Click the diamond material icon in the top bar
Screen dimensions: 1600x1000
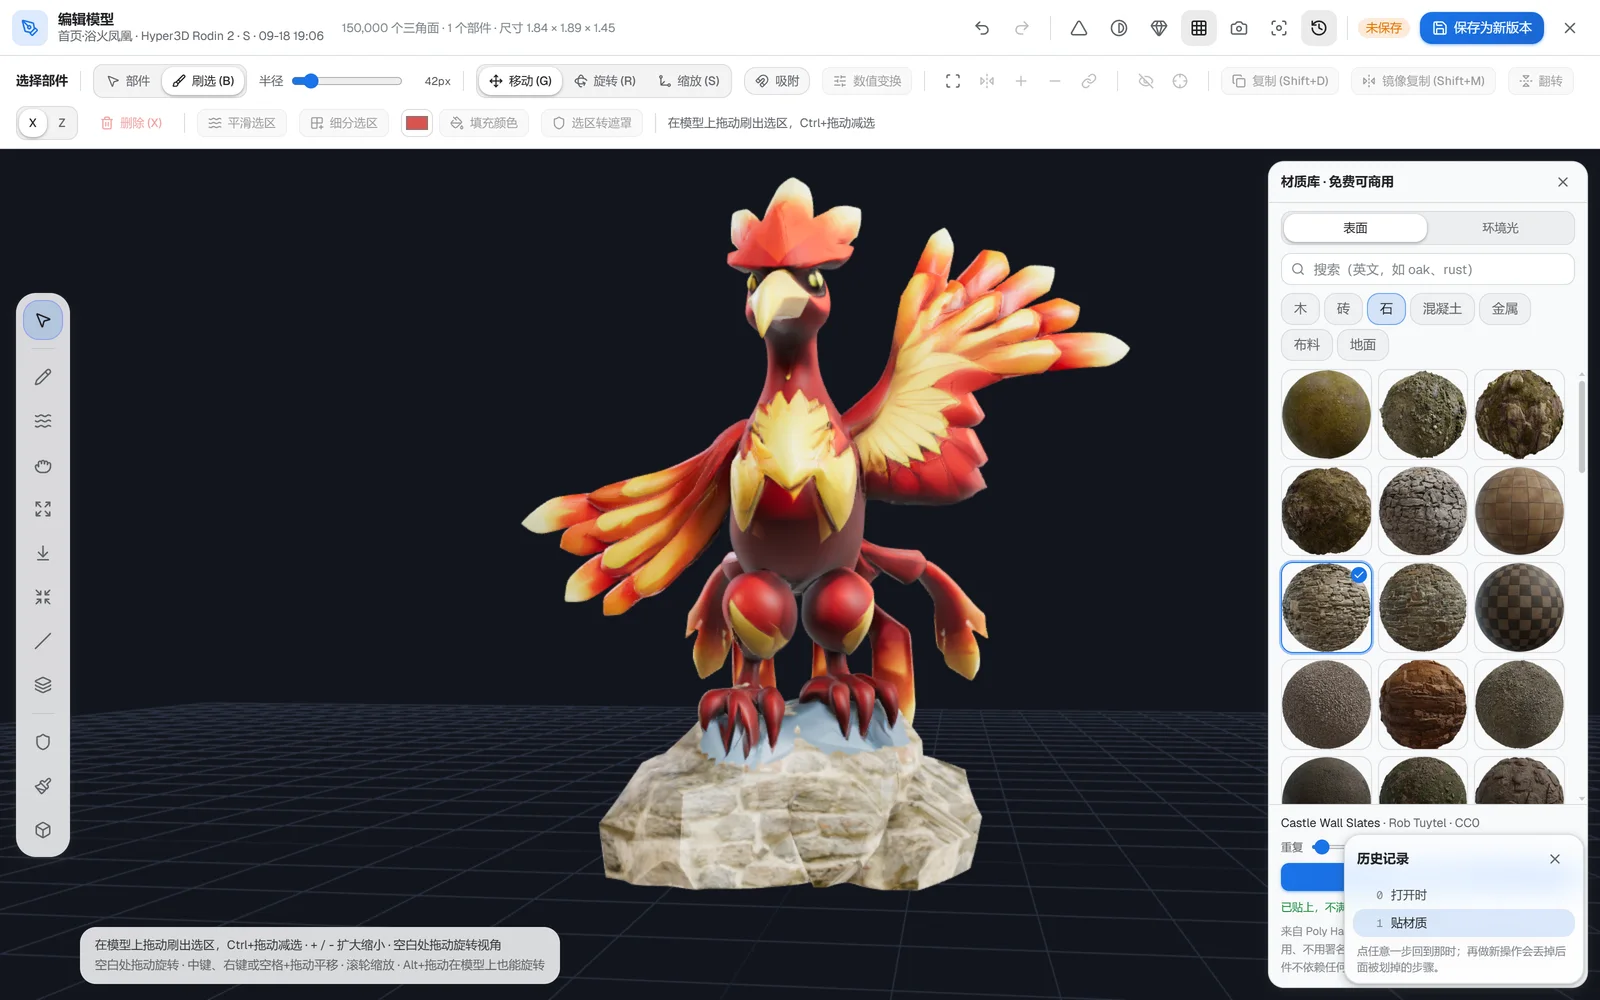[x=1159, y=28]
